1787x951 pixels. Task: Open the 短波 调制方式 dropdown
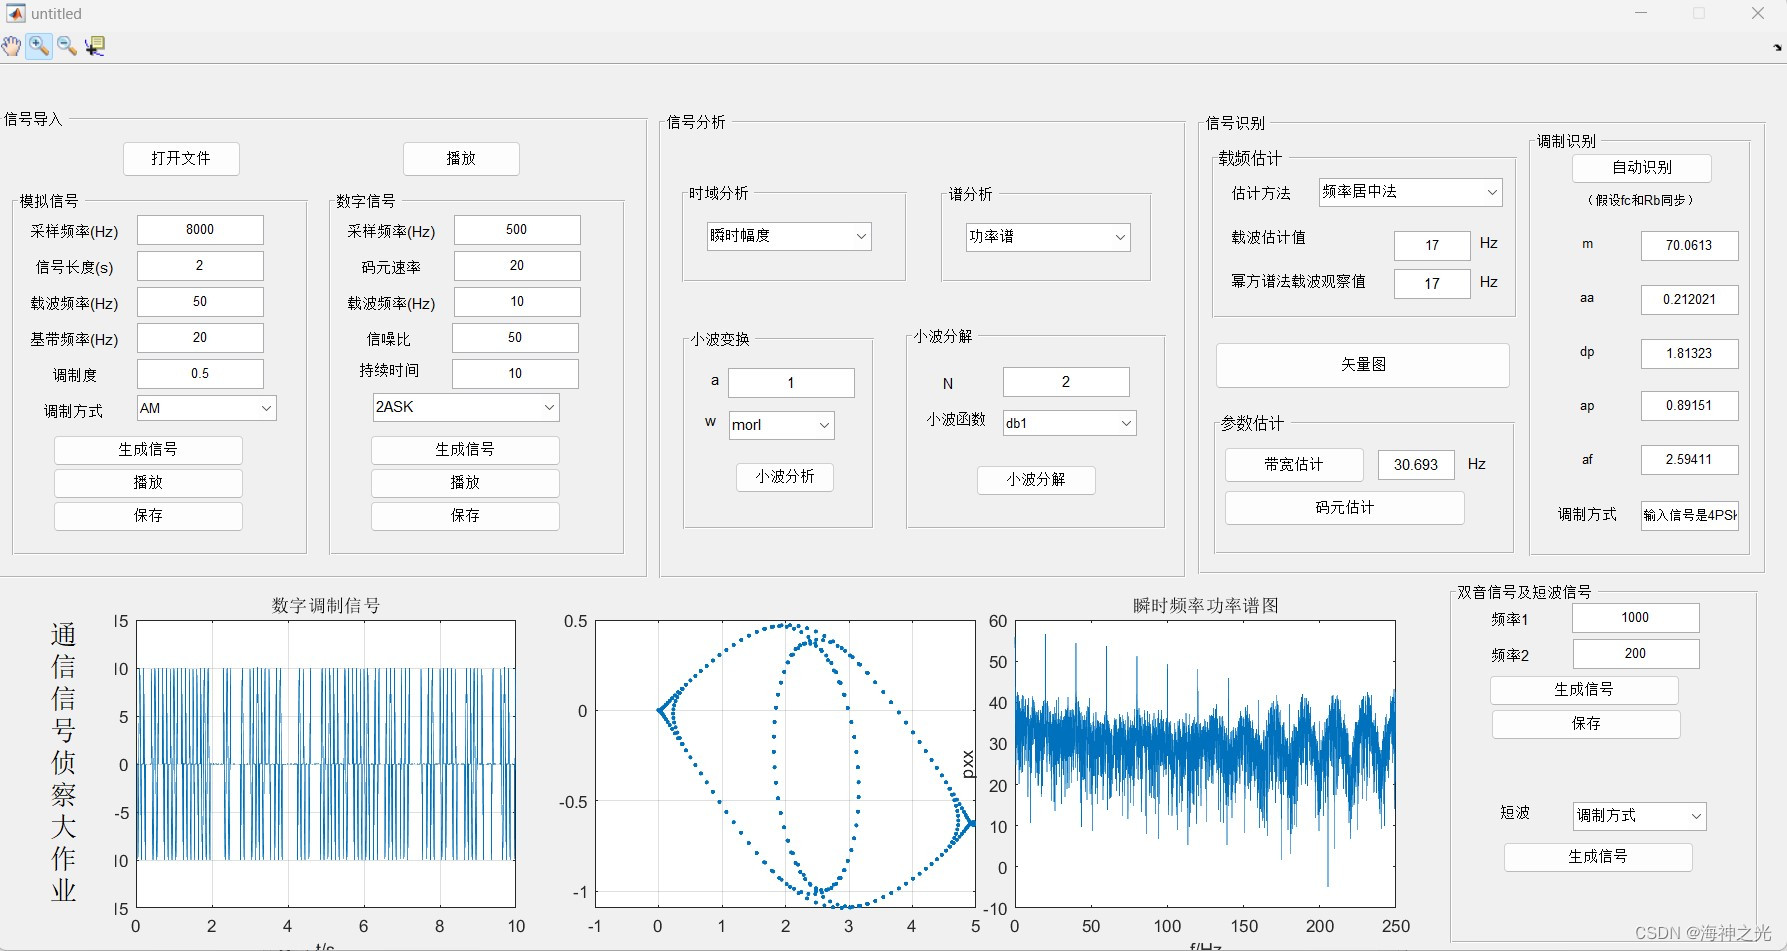click(x=1639, y=816)
